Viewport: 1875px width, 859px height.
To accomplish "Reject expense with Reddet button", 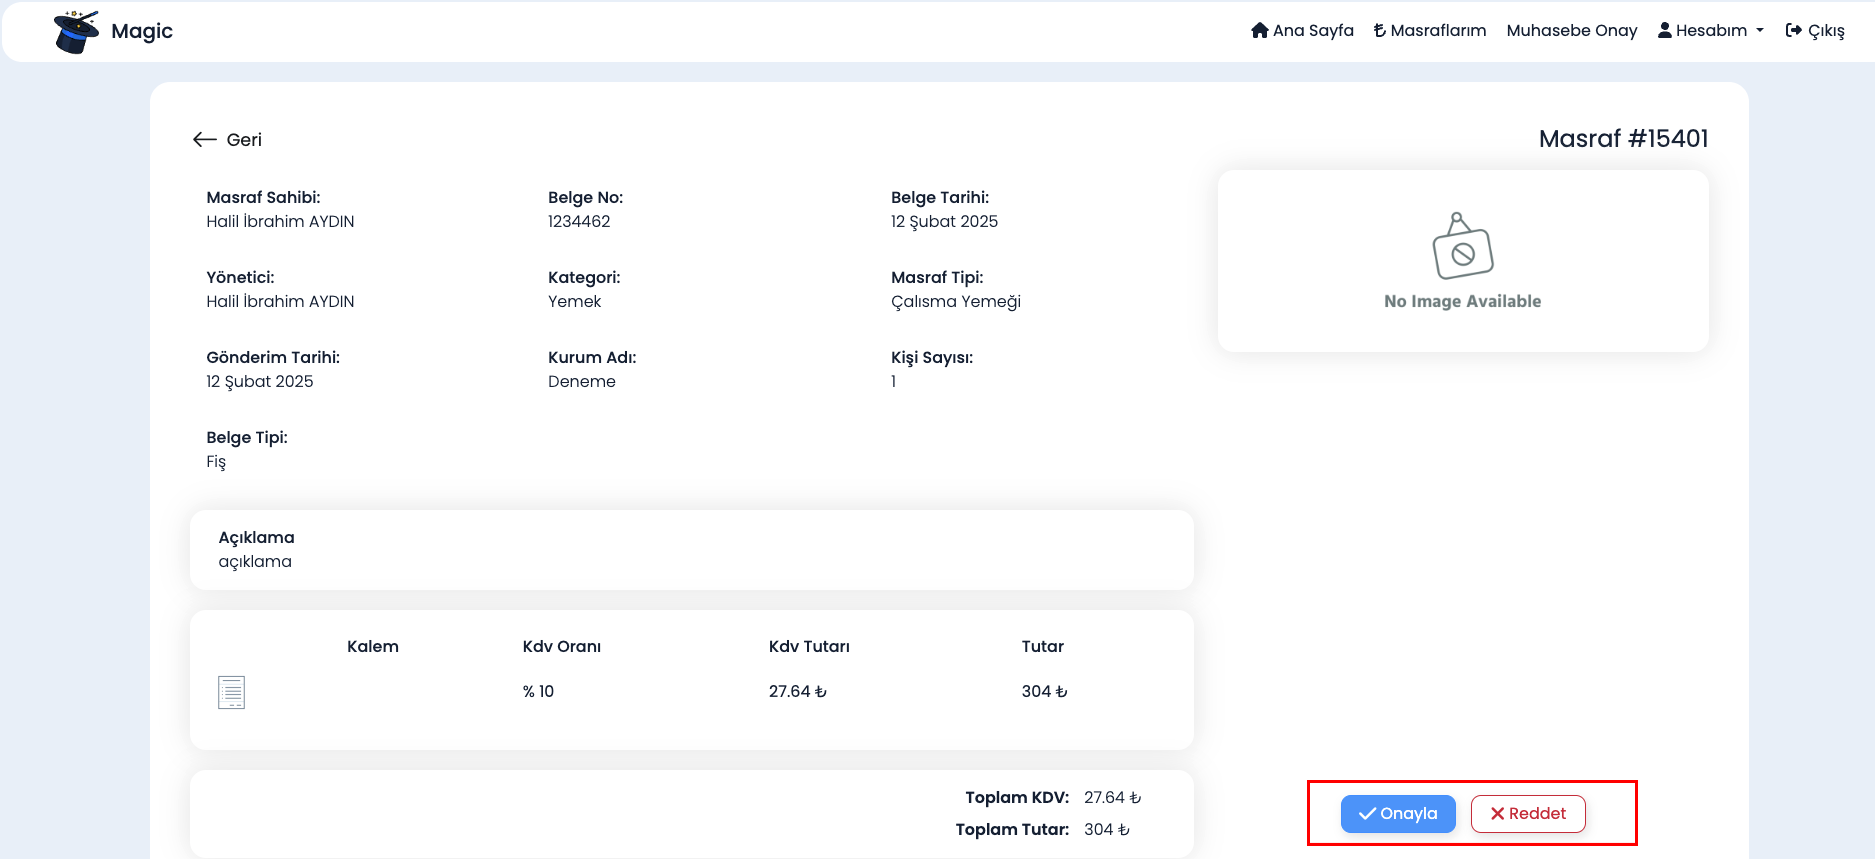I will [1528, 814].
